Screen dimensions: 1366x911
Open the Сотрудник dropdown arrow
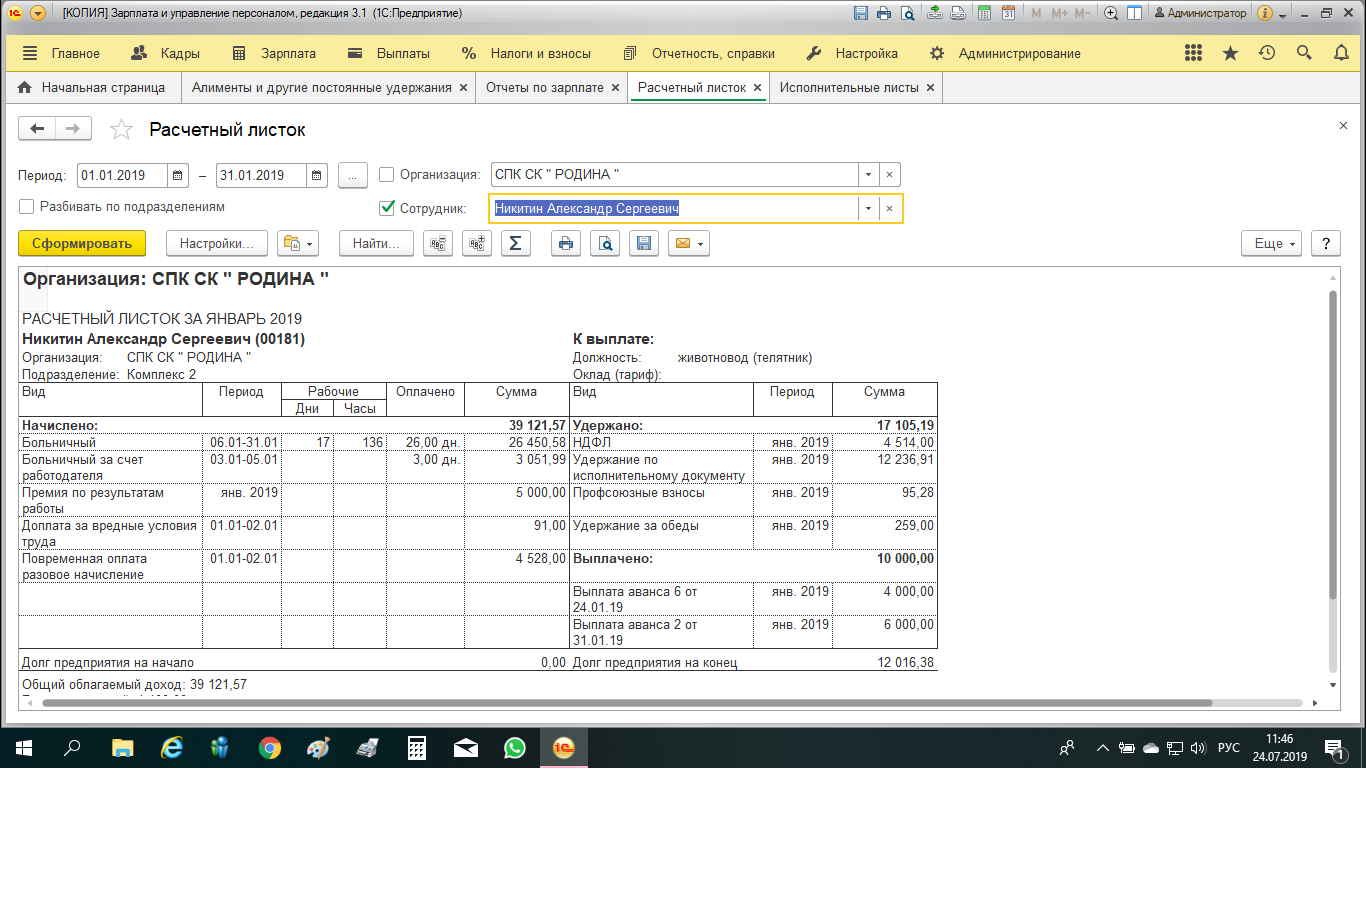(868, 208)
